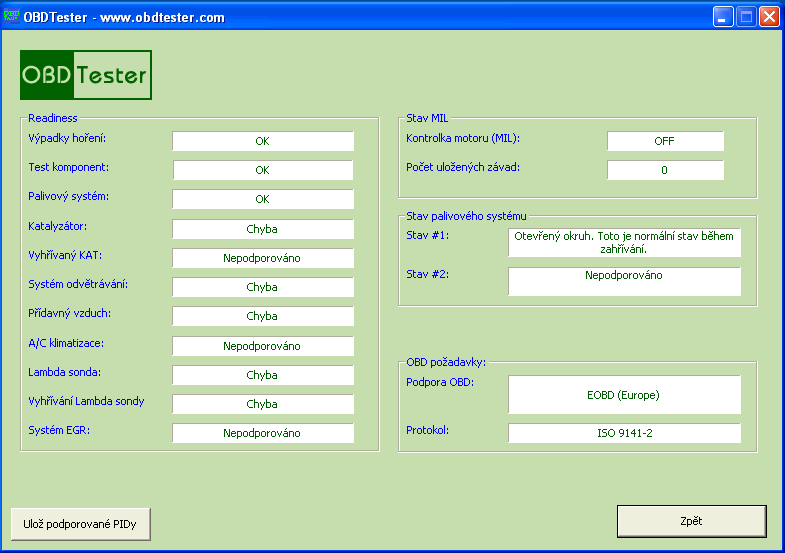Minimize the OBDTester window
785x553 pixels.
723,17
